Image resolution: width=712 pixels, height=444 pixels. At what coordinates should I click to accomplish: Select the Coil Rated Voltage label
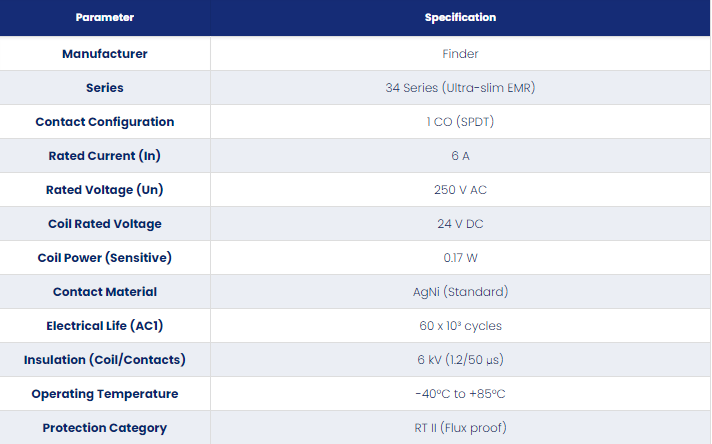coord(105,224)
